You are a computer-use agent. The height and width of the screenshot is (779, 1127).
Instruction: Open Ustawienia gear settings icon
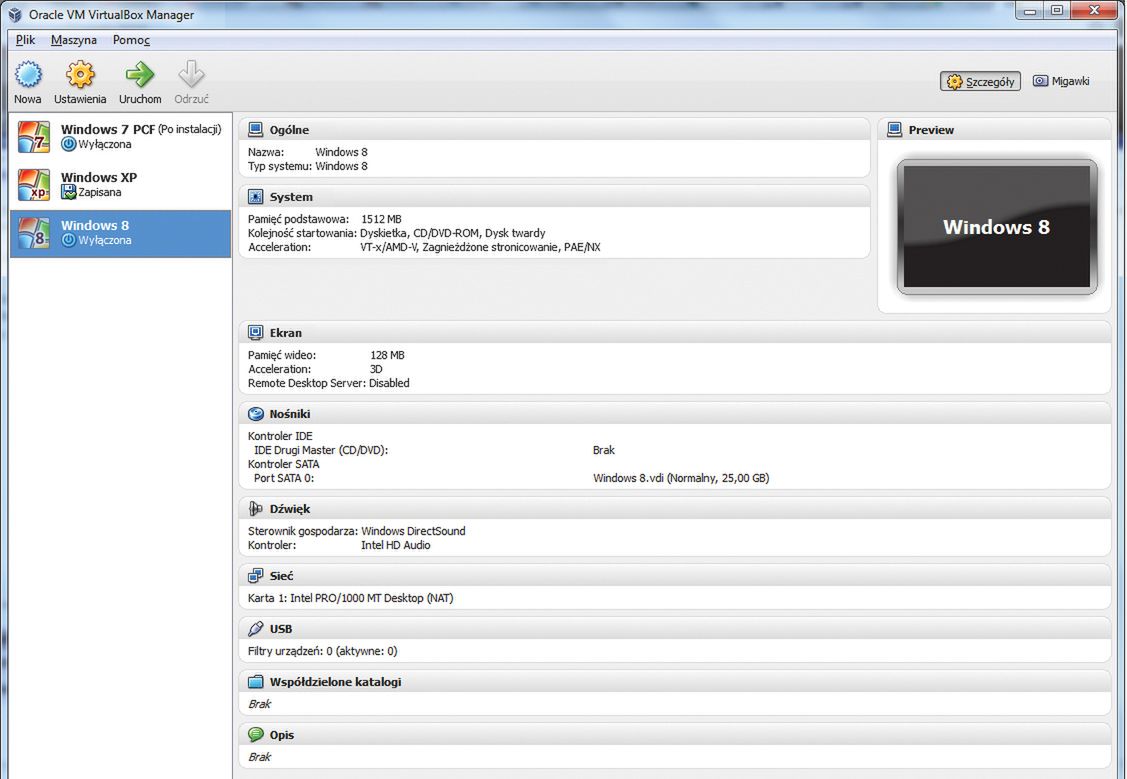(80, 75)
